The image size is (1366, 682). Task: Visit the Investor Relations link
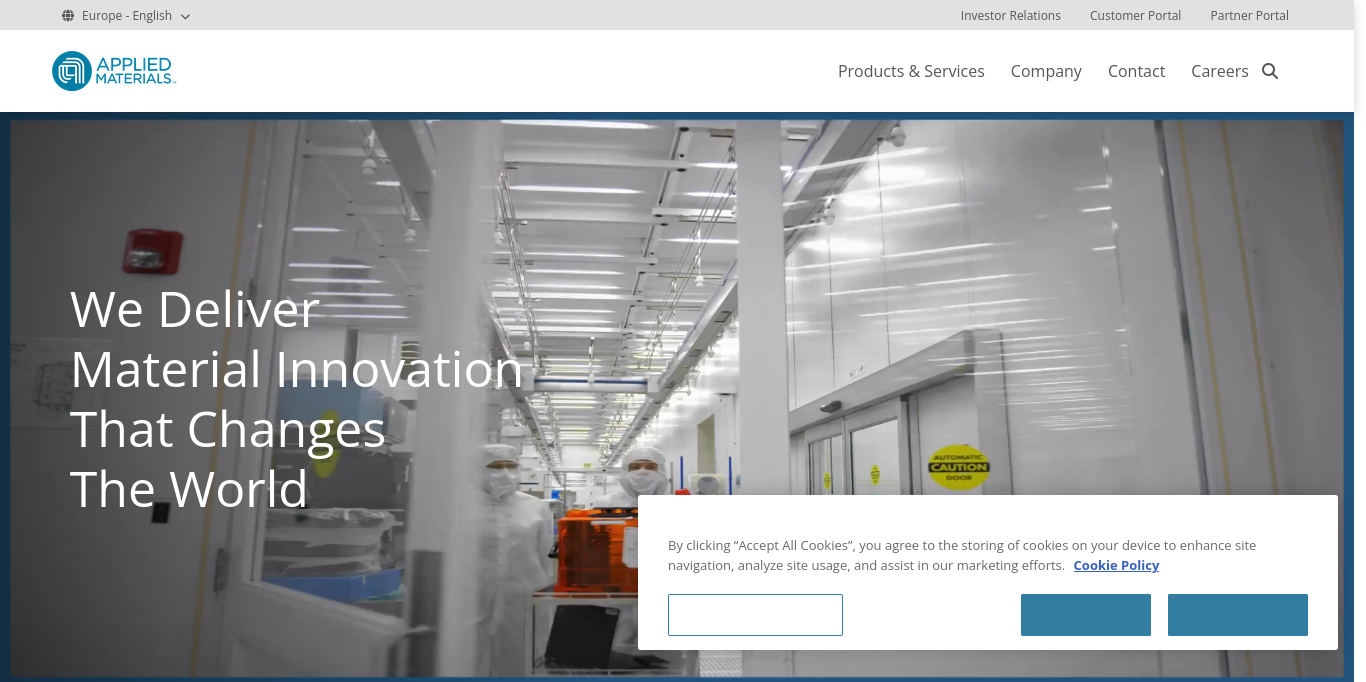1010,16
